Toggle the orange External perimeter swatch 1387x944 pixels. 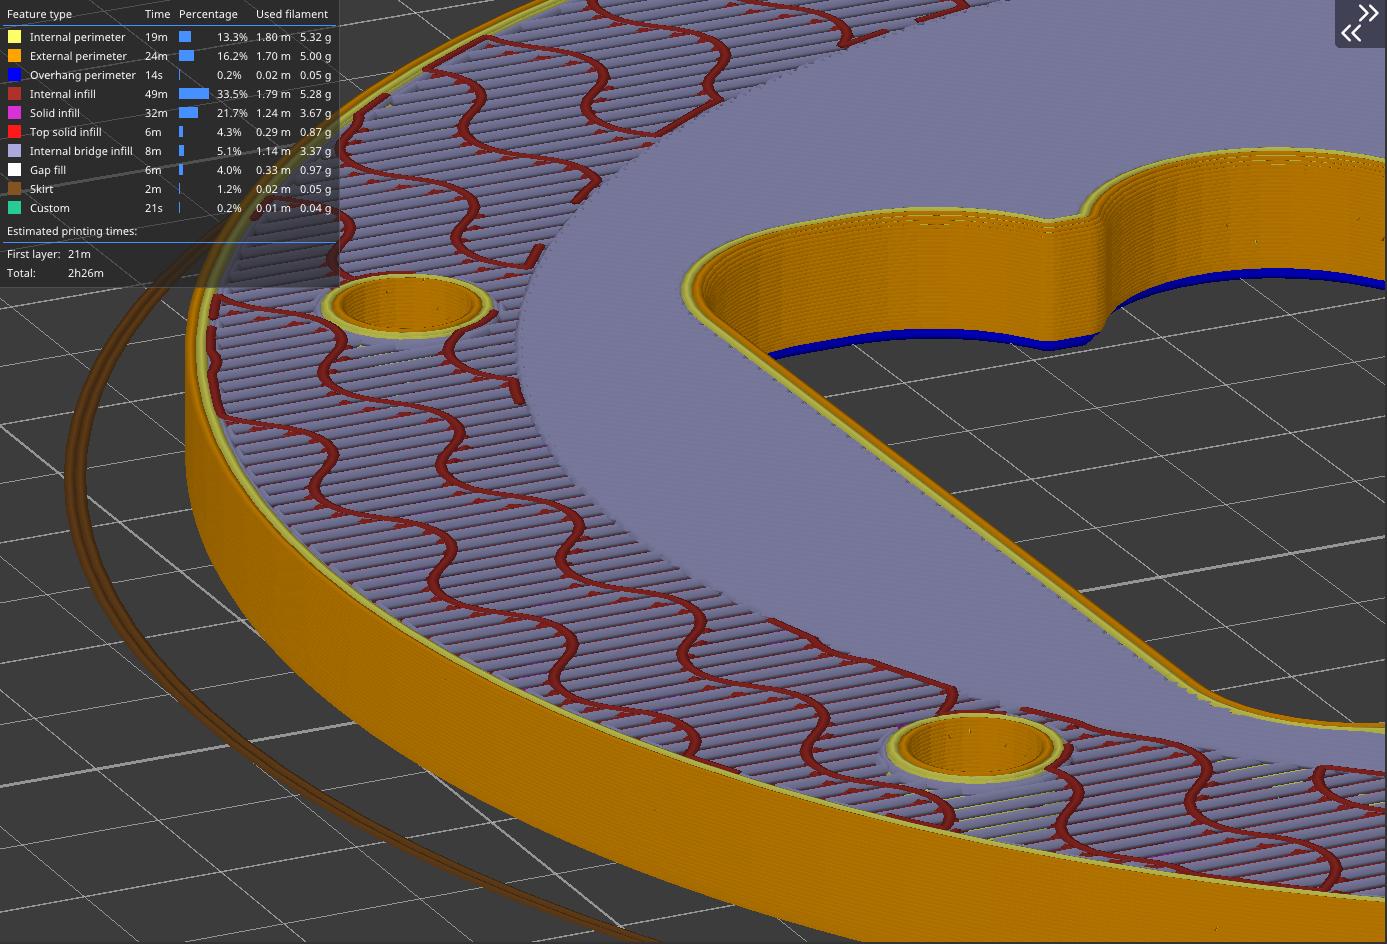pyautogui.click(x=14, y=56)
